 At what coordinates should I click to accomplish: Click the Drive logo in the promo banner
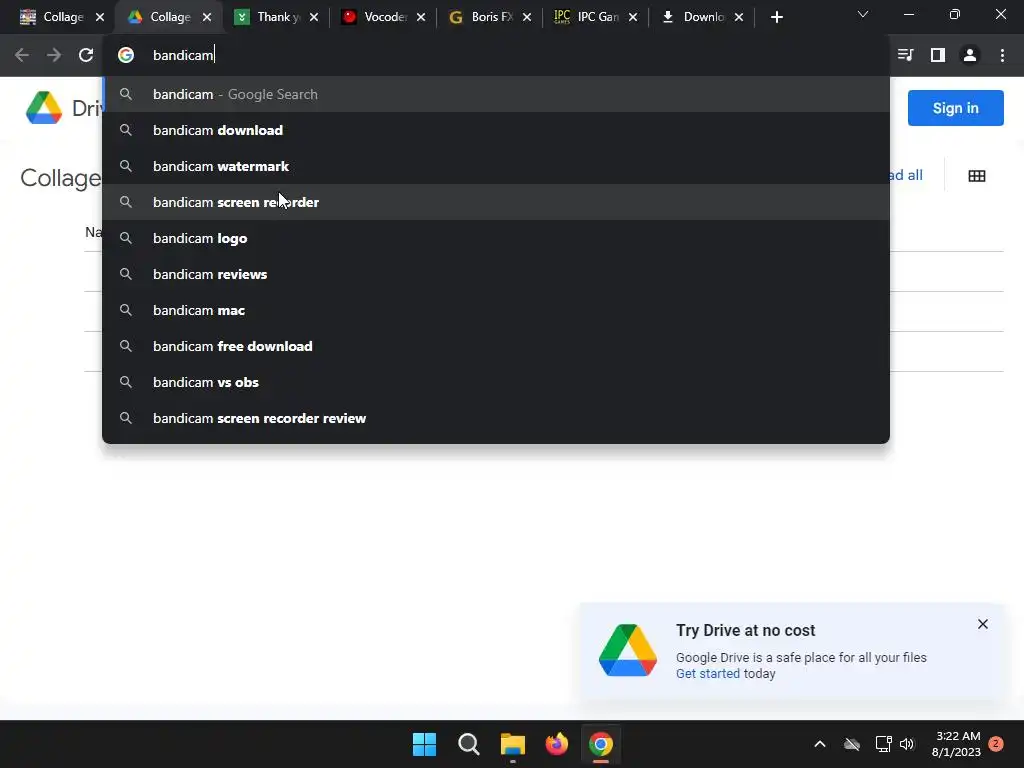pyautogui.click(x=628, y=650)
